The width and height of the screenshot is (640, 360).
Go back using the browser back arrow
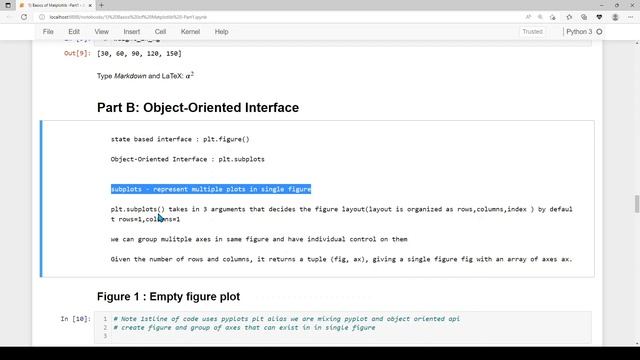click(9, 17)
